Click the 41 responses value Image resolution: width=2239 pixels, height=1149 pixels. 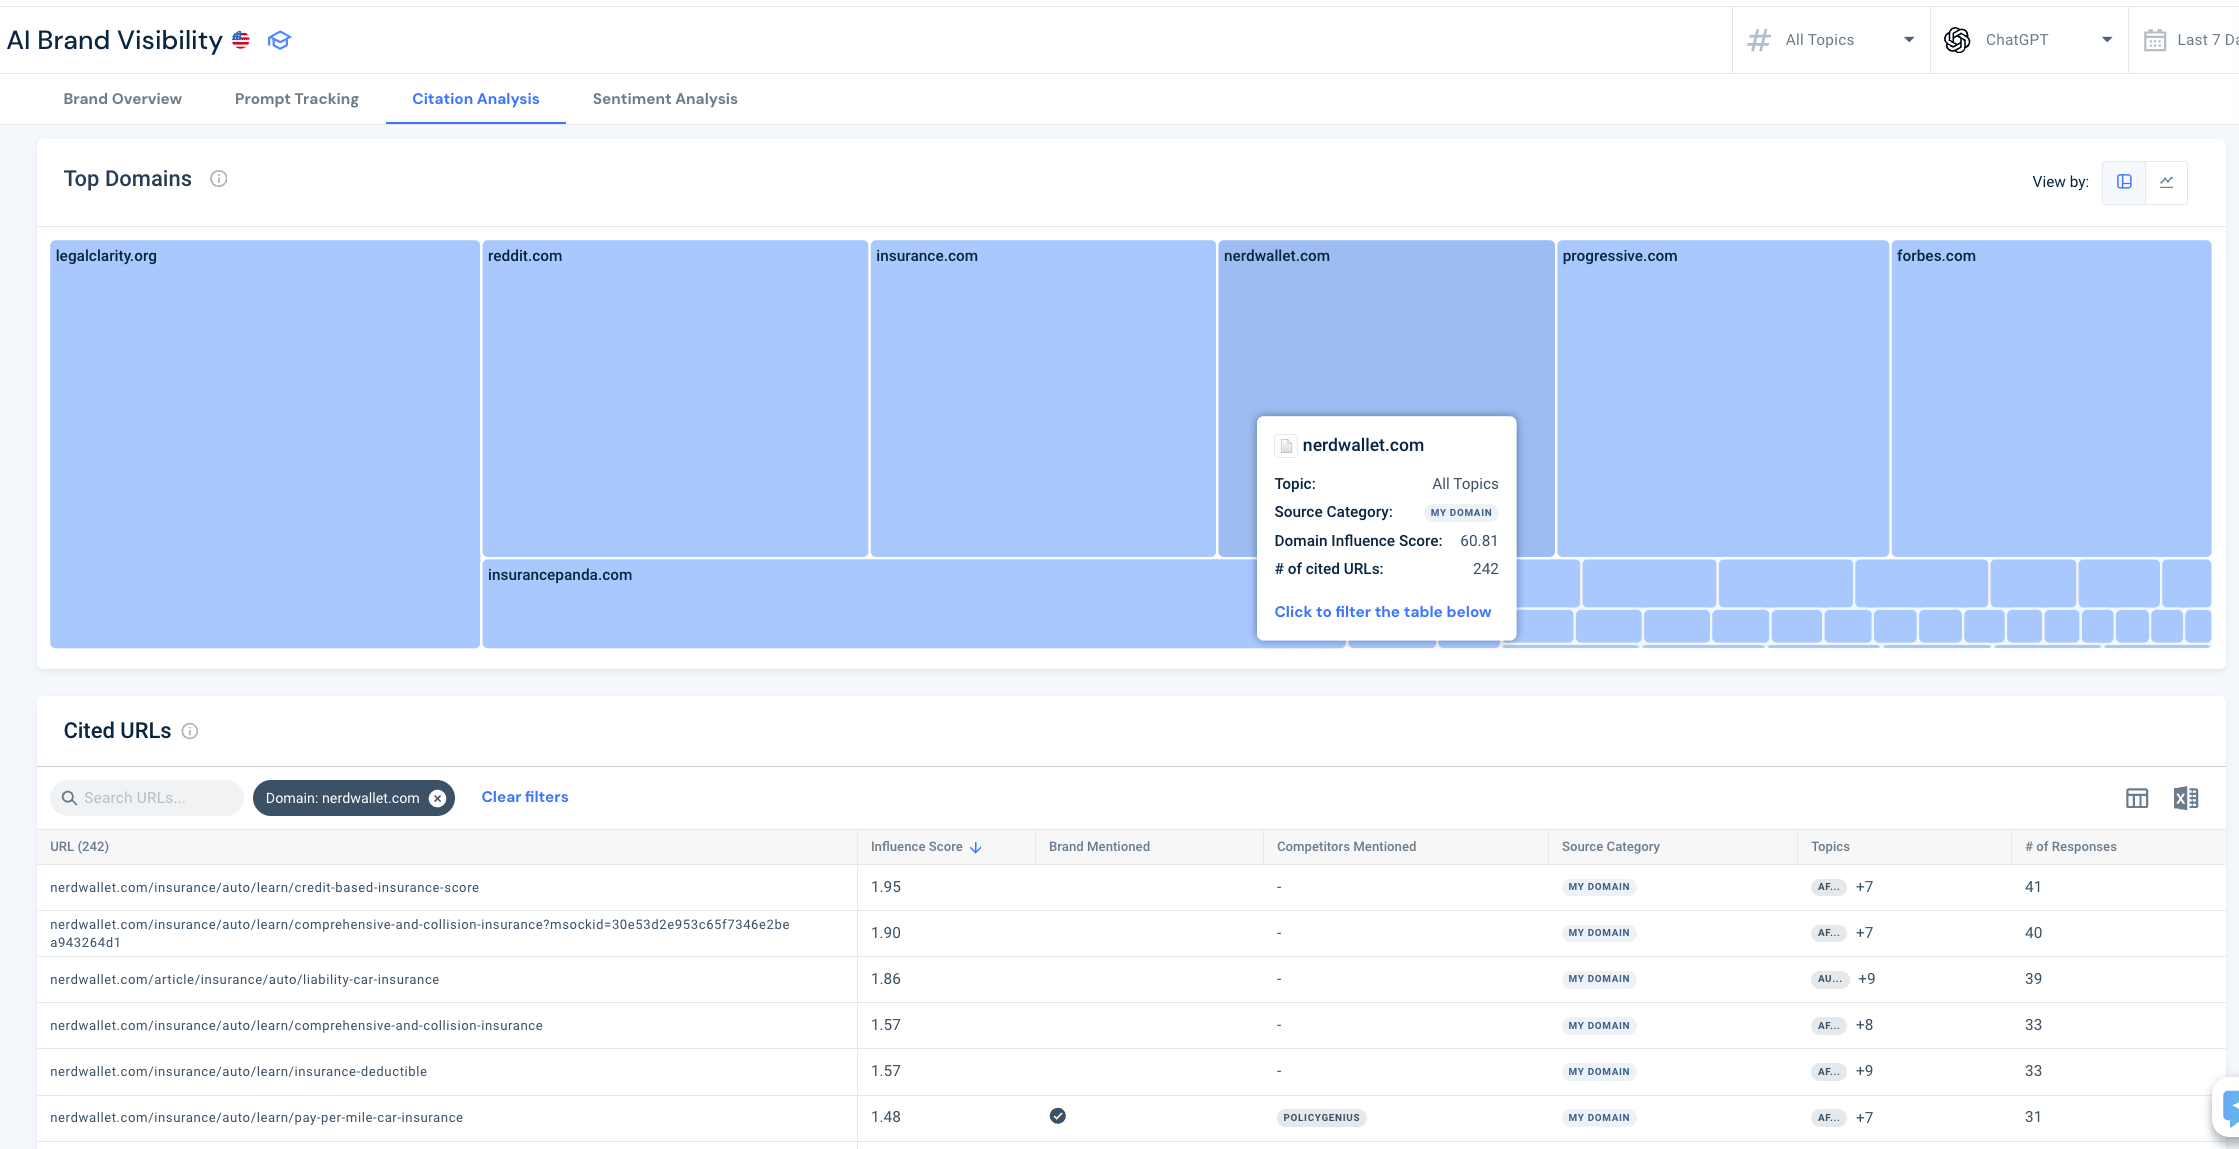(2033, 887)
